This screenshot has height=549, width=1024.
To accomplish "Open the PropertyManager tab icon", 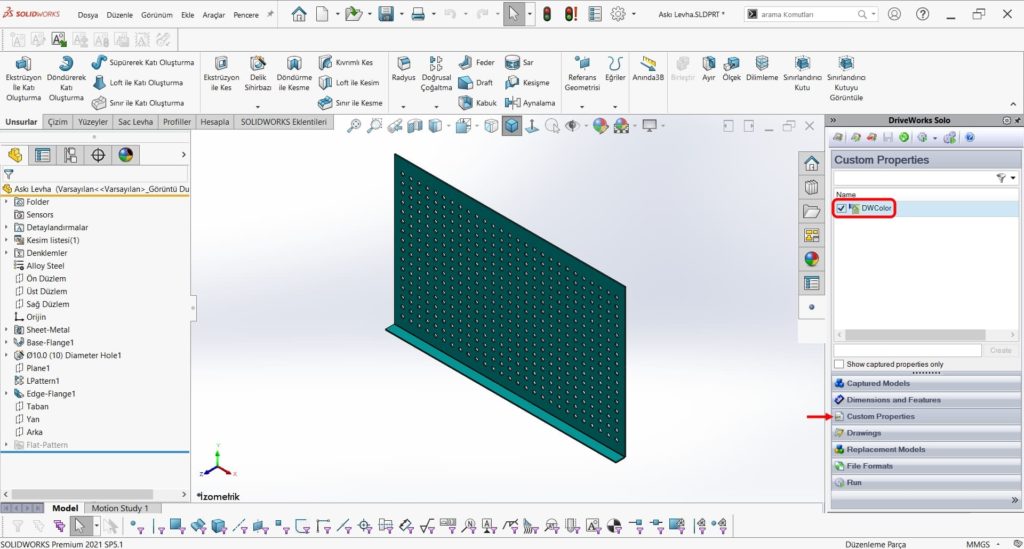I will pyautogui.click(x=42, y=155).
